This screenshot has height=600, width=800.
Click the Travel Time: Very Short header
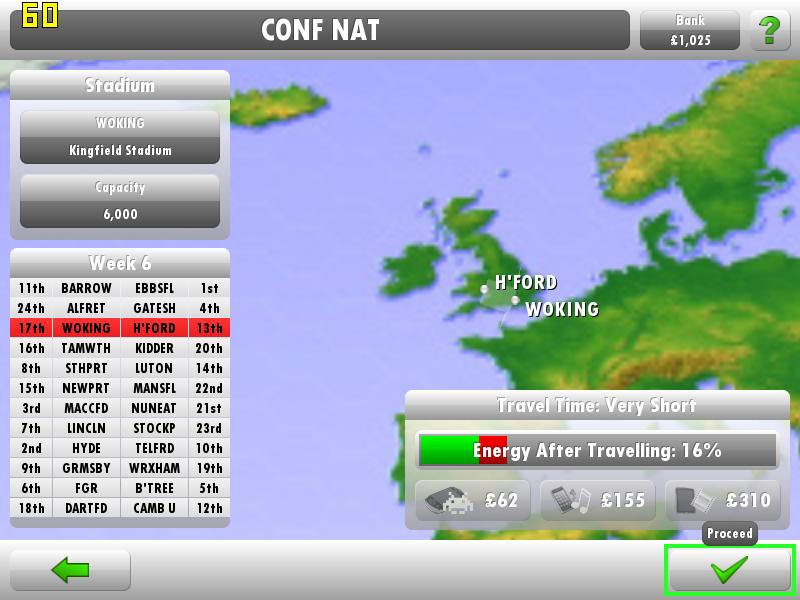coord(597,406)
